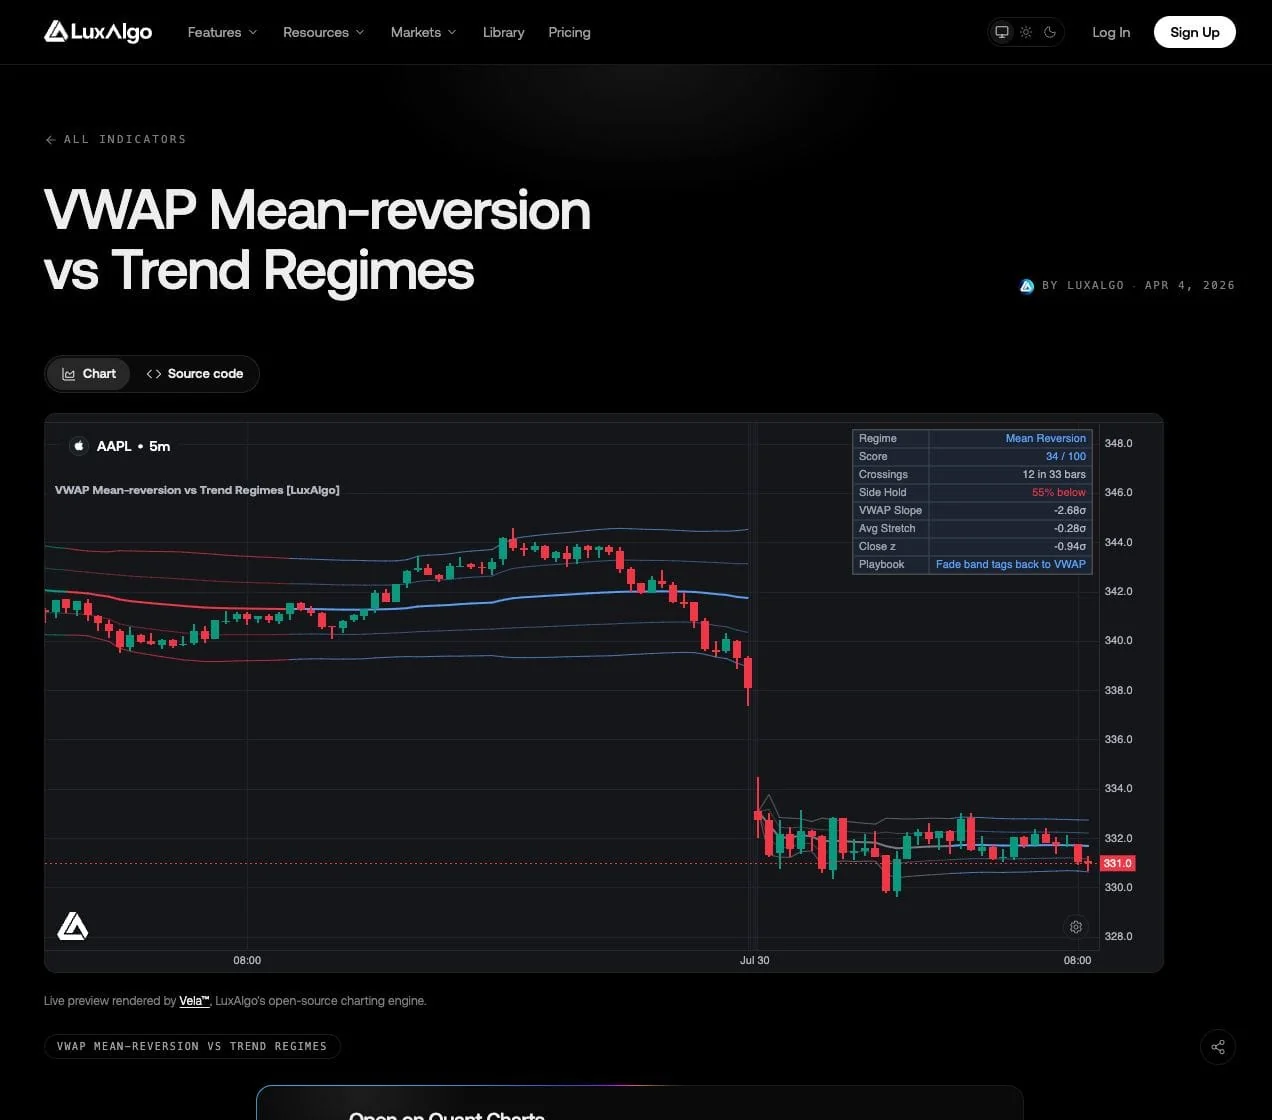The width and height of the screenshot is (1272, 1120).
Task: Click the APR 4, 2026 date text
Action: click(1189, 285)
